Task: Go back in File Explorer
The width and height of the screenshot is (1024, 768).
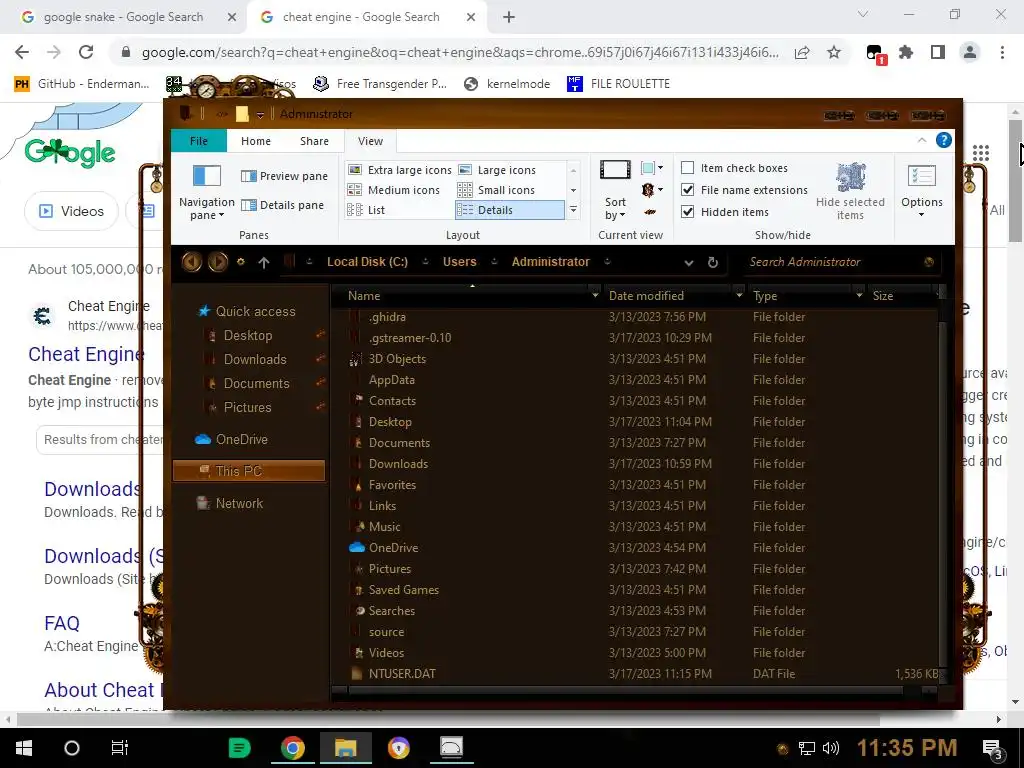Action: 191,262
